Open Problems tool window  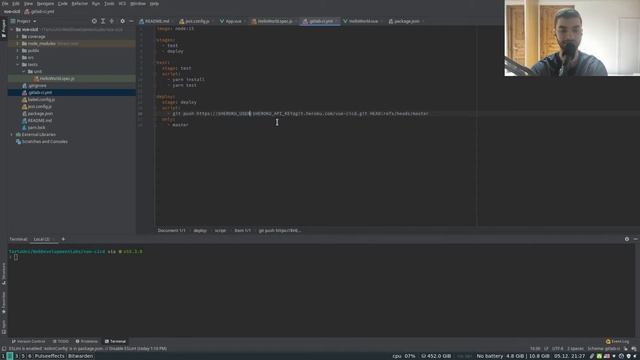click(87, 341)
